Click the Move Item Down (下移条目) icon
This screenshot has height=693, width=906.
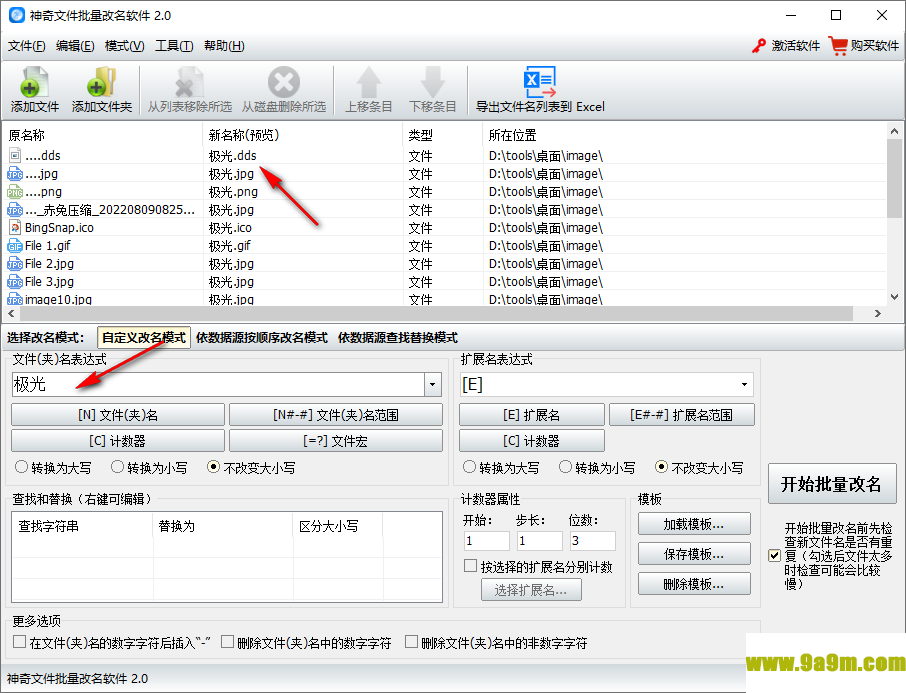pyautogui.click(x=433, y=82)
